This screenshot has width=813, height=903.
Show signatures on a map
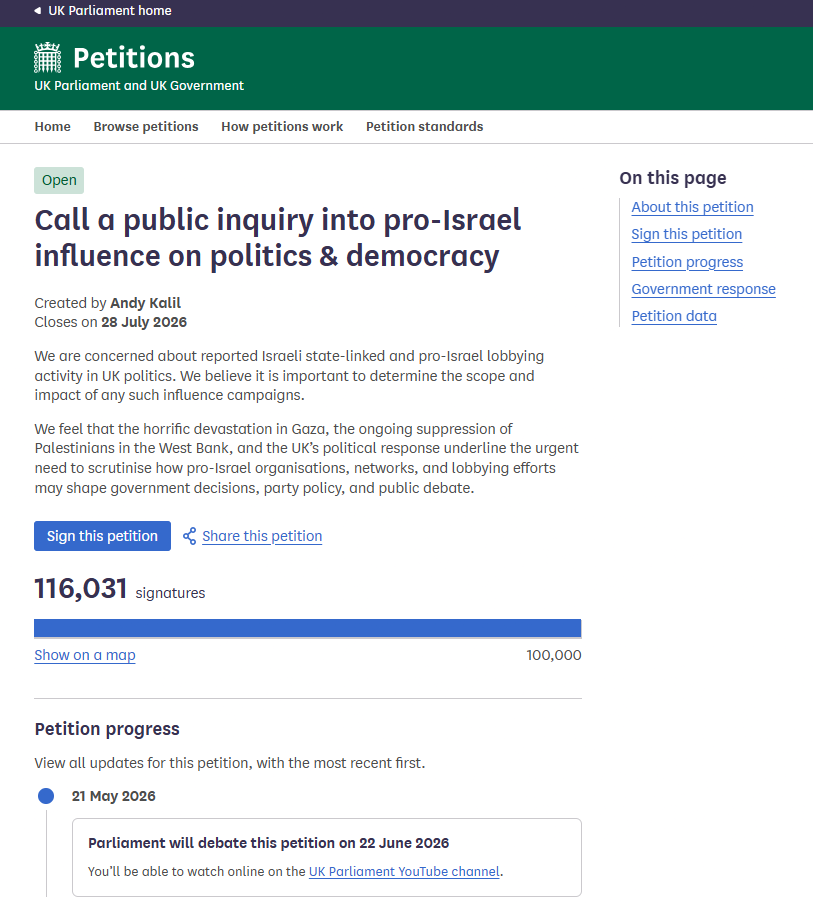click(85, 655)
